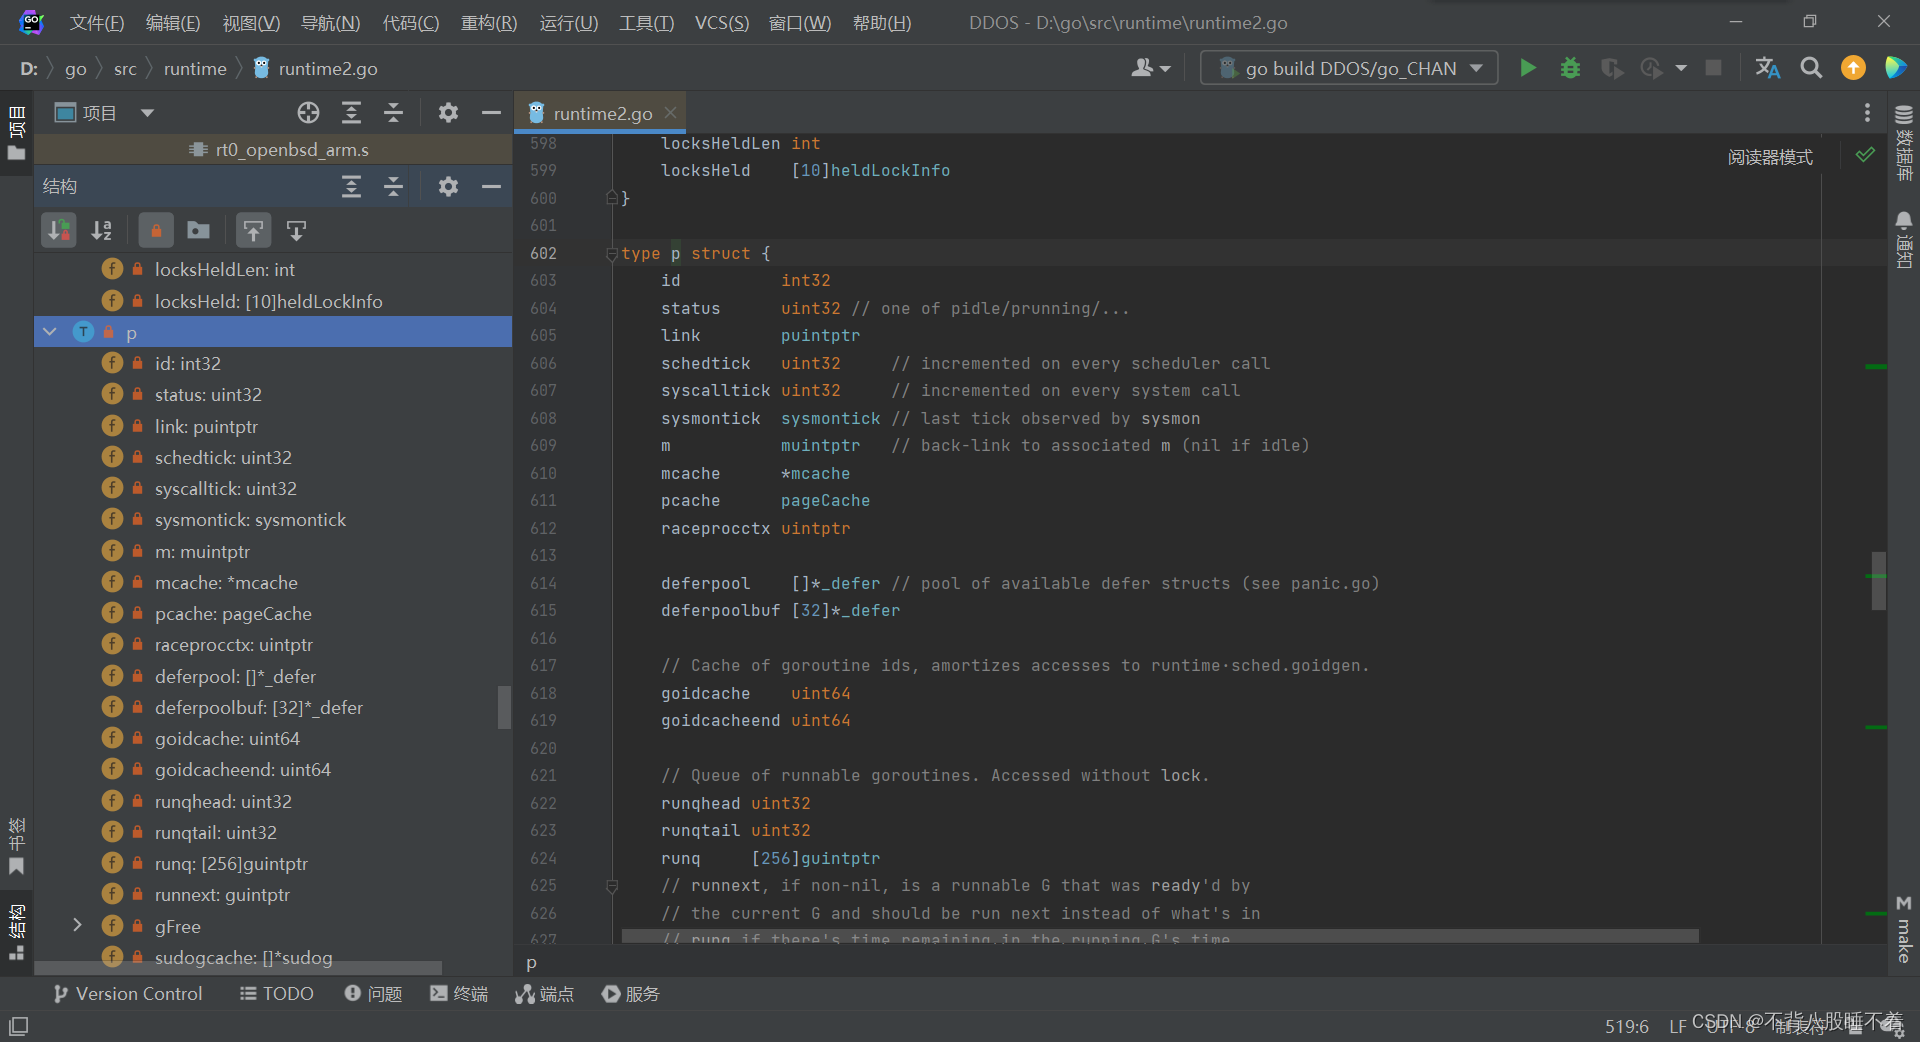The image size is (1920, 1042).
Task: Expand all nodes in Structure panel
Action: pyautogui.click(x=351, y=186)
